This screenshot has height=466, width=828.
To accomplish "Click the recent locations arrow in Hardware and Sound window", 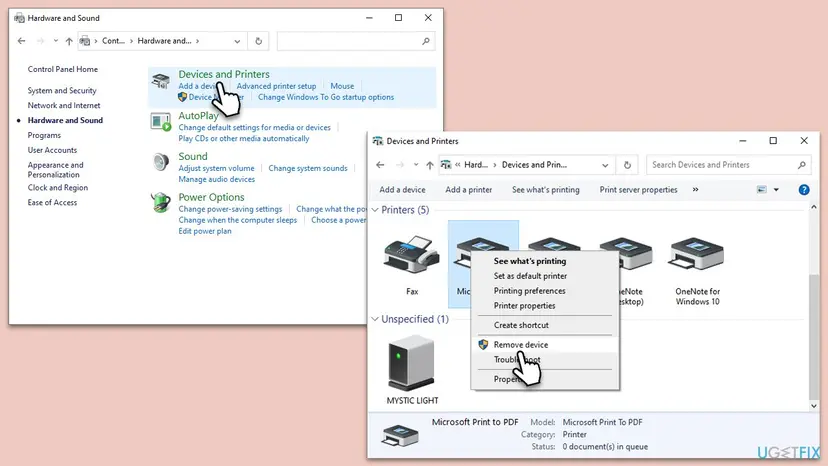I will [x=55, y=41].
